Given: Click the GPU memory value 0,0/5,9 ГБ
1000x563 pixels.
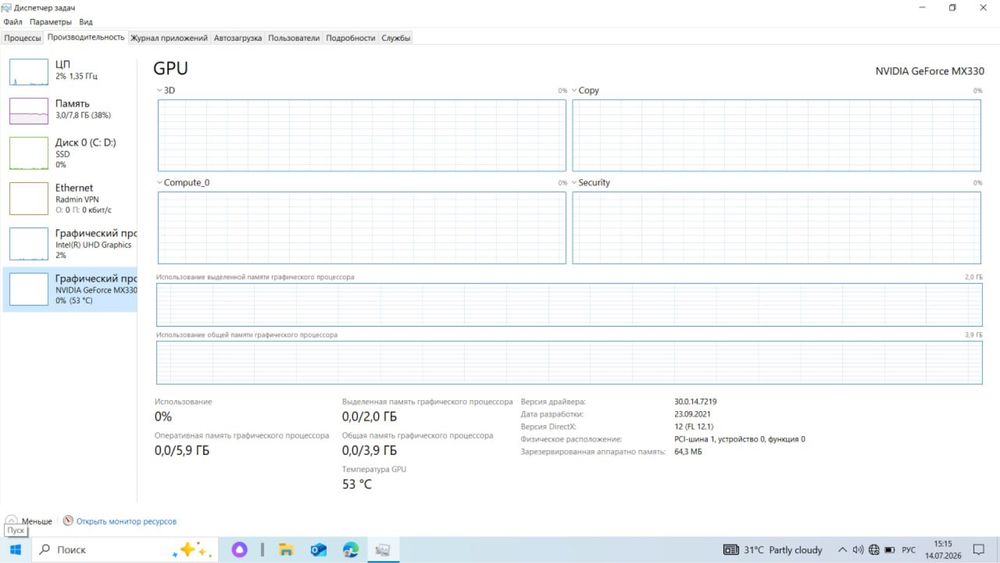Looking at the screenshot, I should click(x=182, y=451).
